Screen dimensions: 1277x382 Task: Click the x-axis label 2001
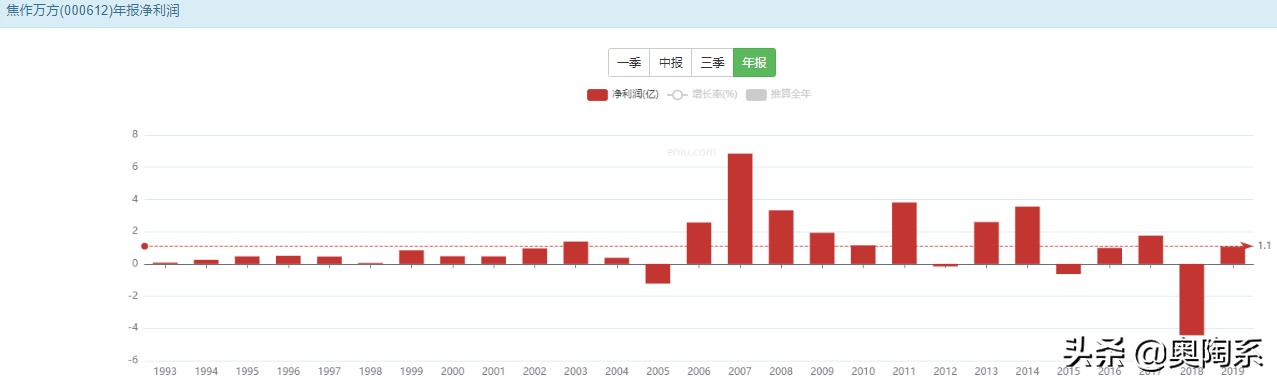(494, 371)
